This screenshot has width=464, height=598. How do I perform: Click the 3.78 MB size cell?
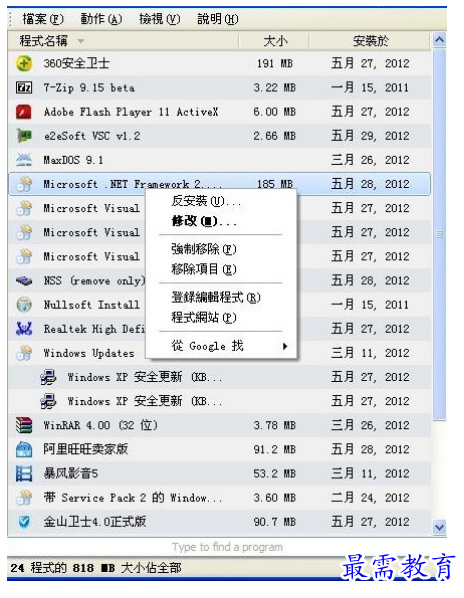click(275, 425)
